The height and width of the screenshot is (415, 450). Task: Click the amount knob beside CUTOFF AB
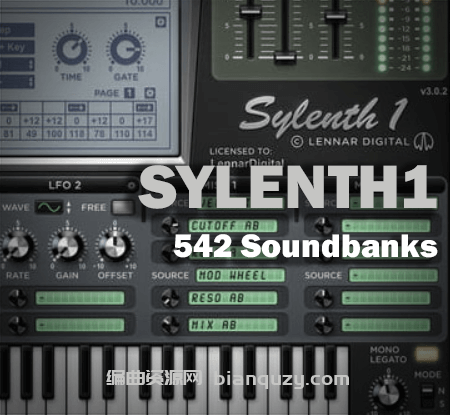pyautogui.click(x=170, y=225)
